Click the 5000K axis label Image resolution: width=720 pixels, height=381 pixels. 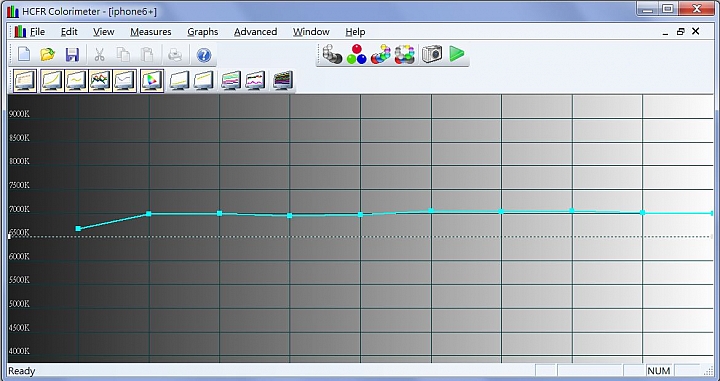tap(19, 304)
